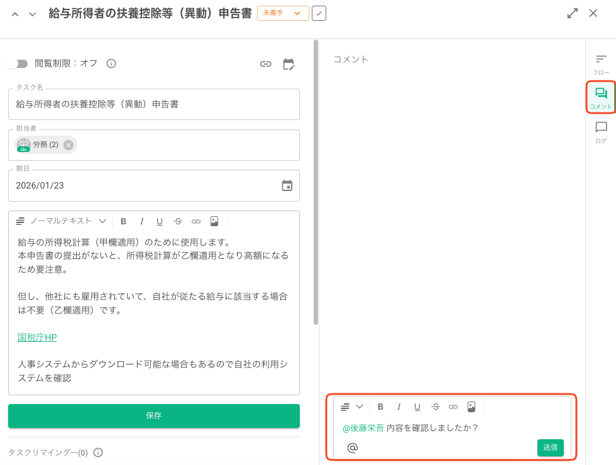Insert image in description editor
The width and height of the screenshot is (616, 465).
point(214,221)
